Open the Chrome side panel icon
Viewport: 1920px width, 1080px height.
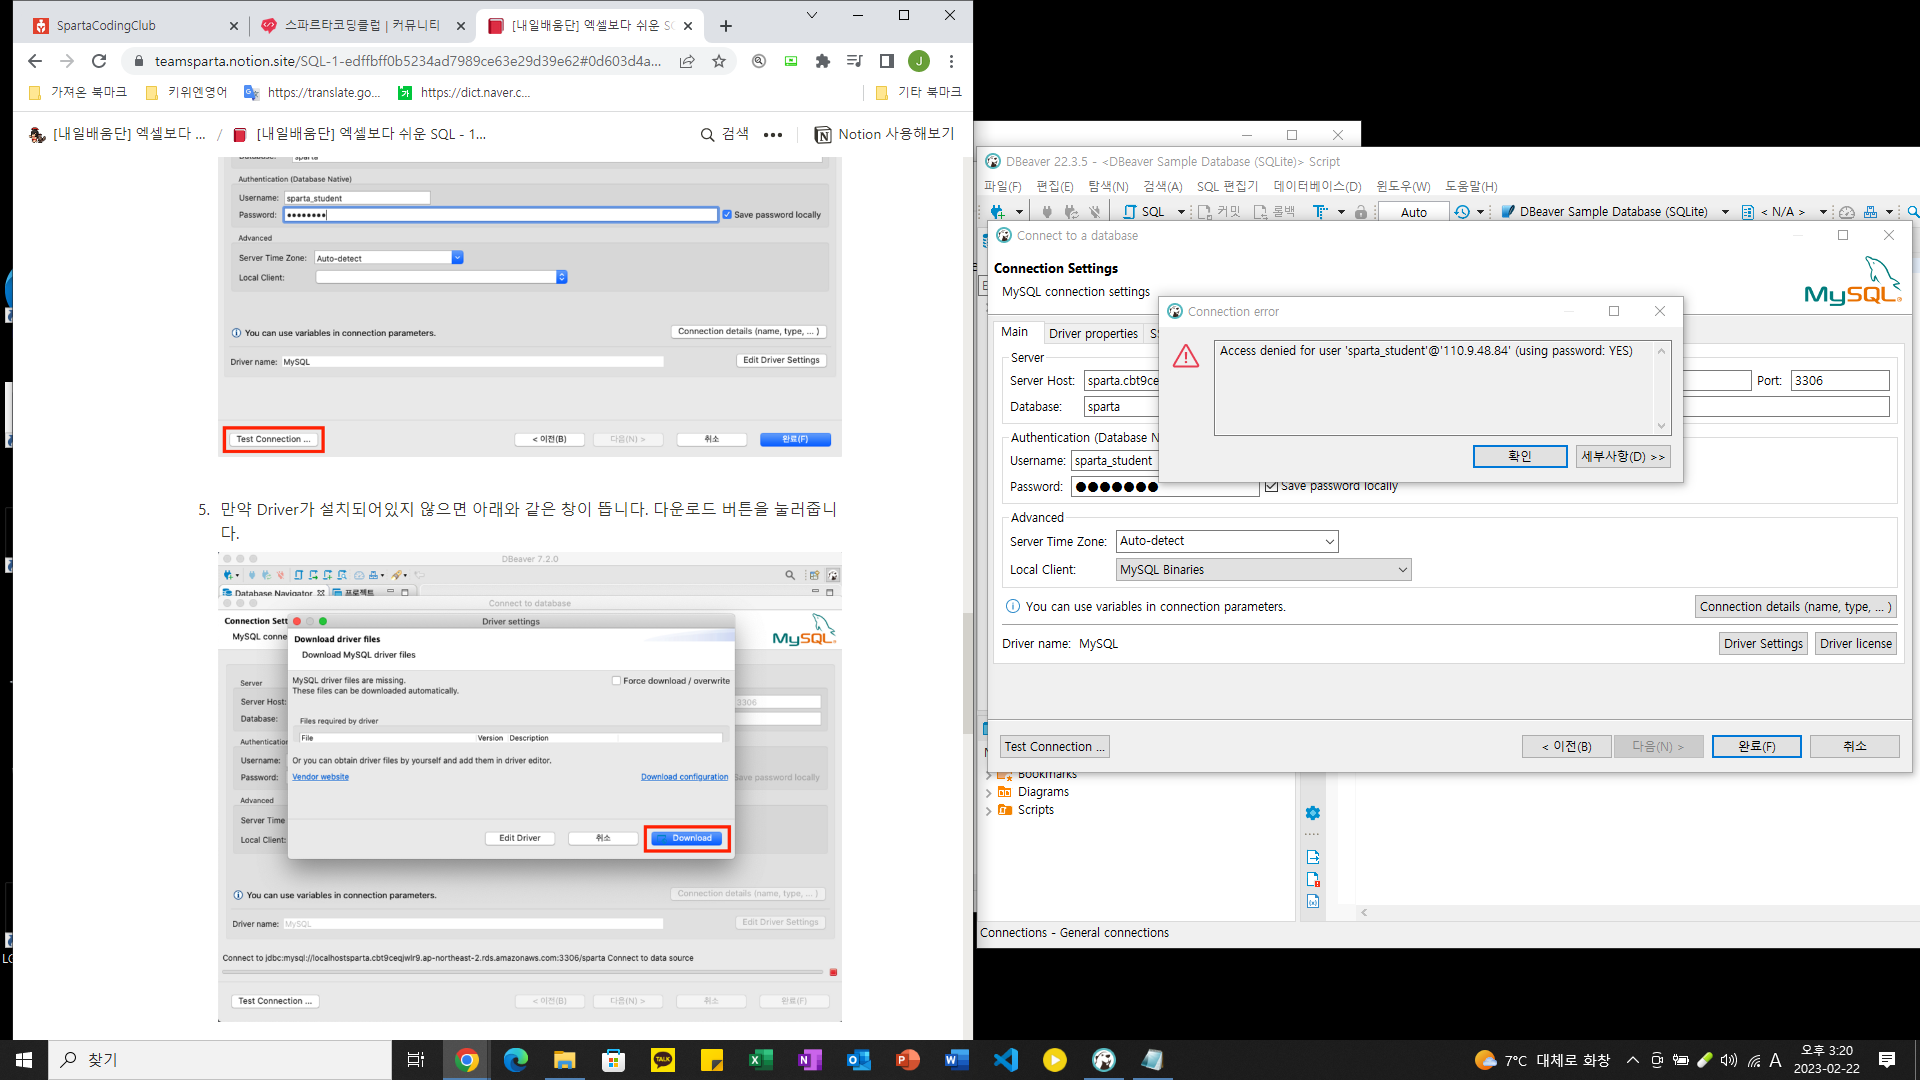tap(887, 61)
